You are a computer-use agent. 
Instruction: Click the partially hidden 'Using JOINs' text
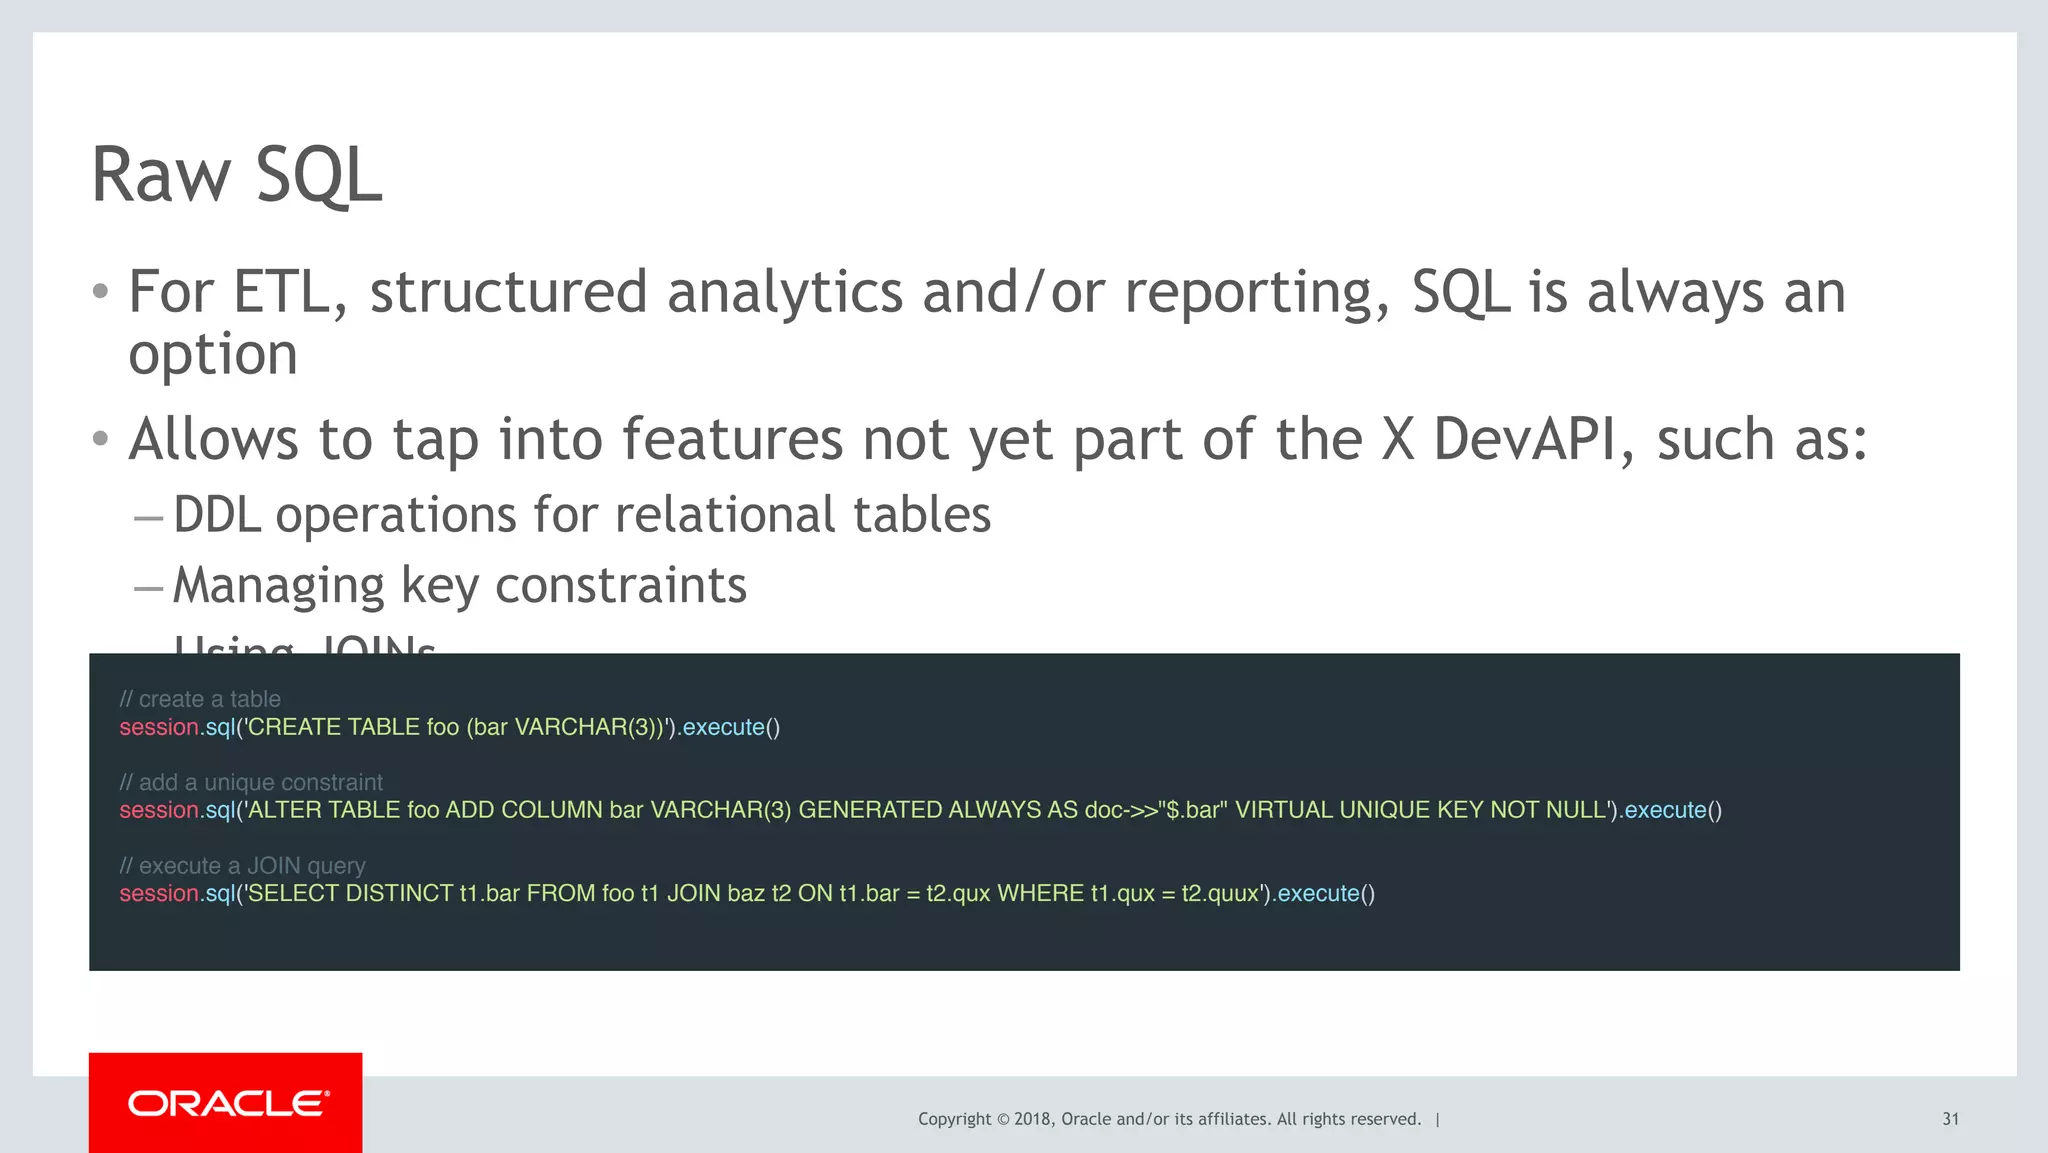pos(305,643)
